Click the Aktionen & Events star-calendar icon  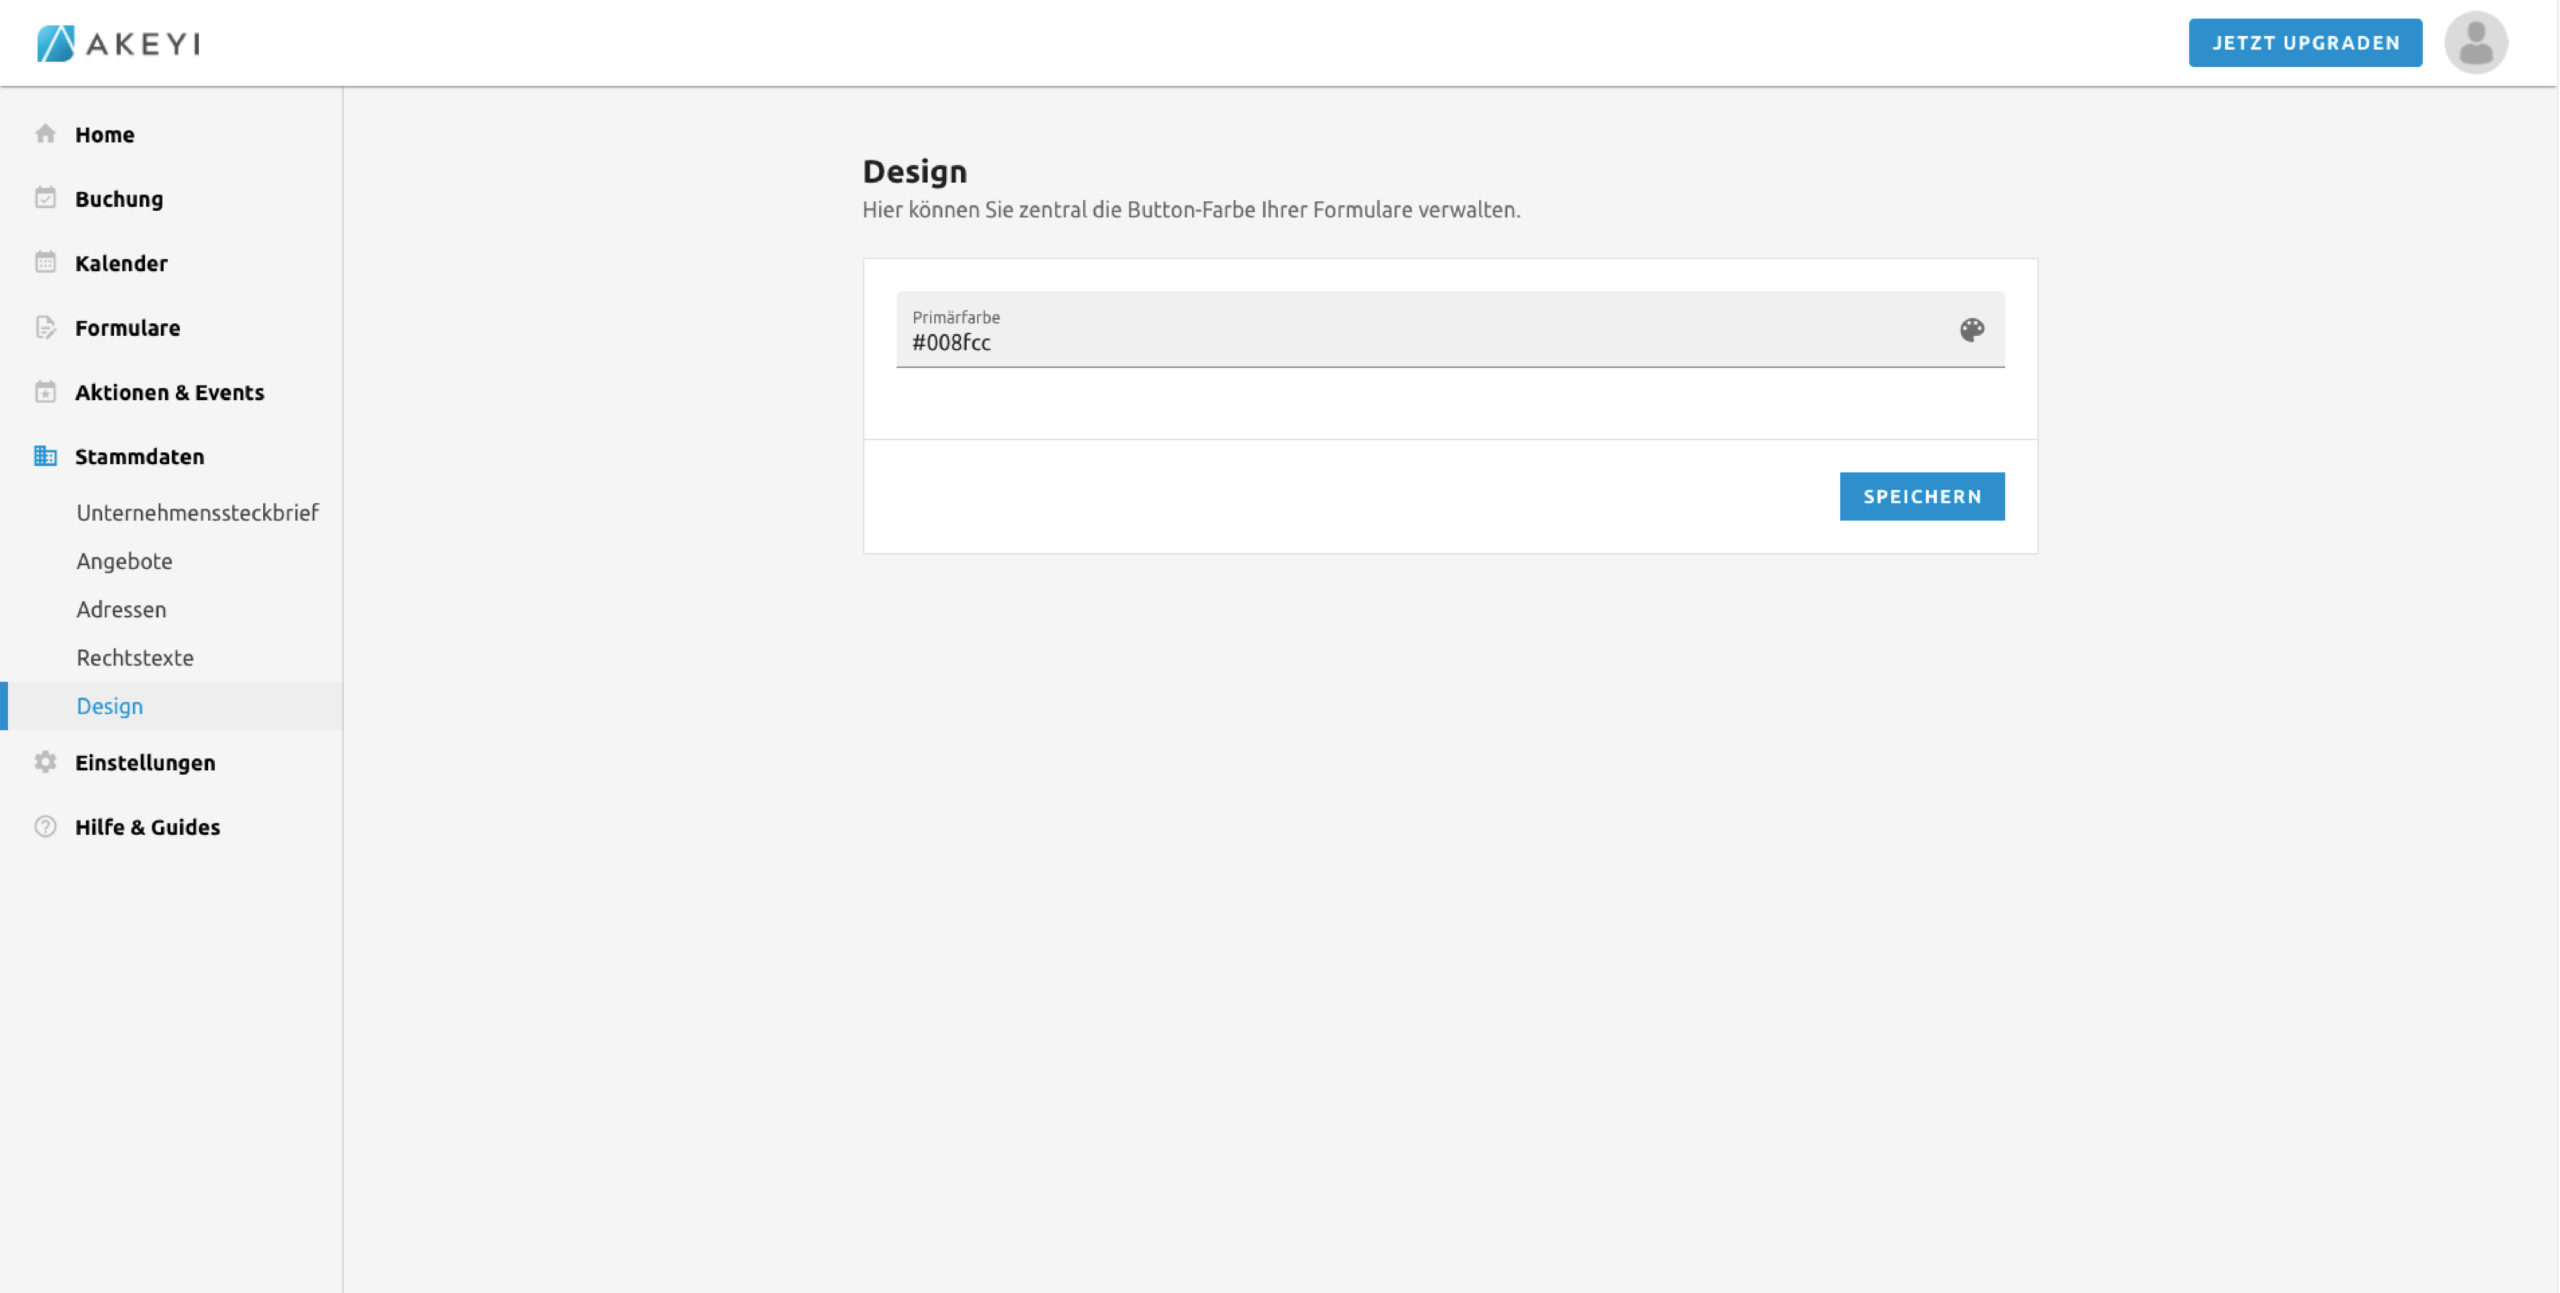(45, 392)
